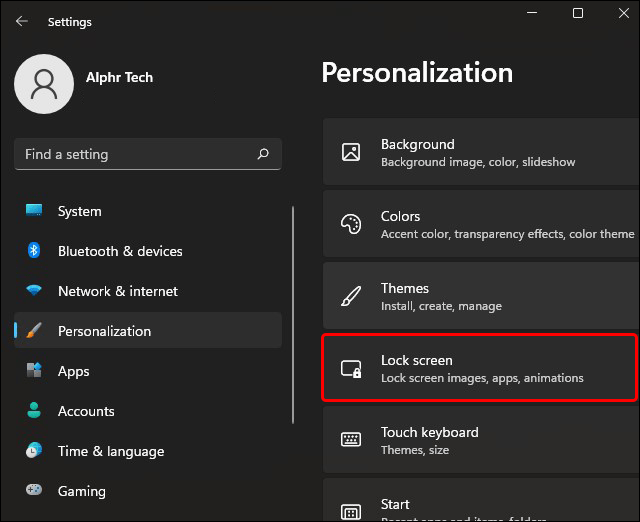
Task: Open Touch keyboard themes and size
Action: [x=480, y=440]
